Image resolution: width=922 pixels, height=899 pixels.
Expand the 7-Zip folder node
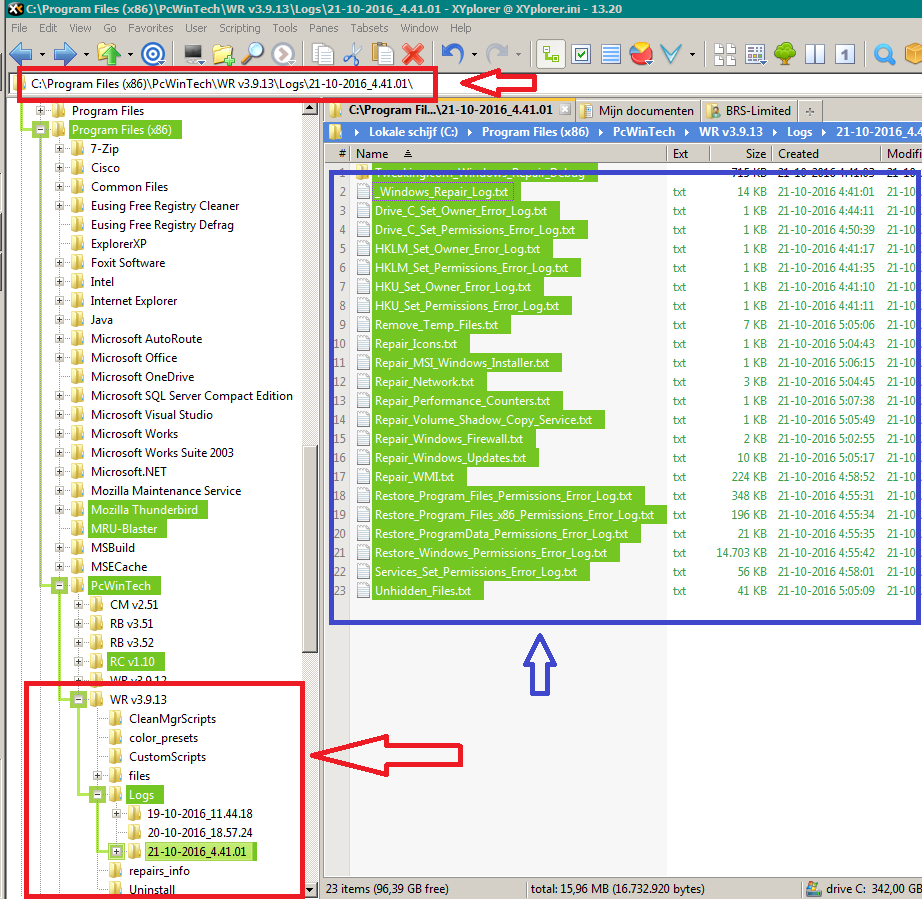[60, 149]
